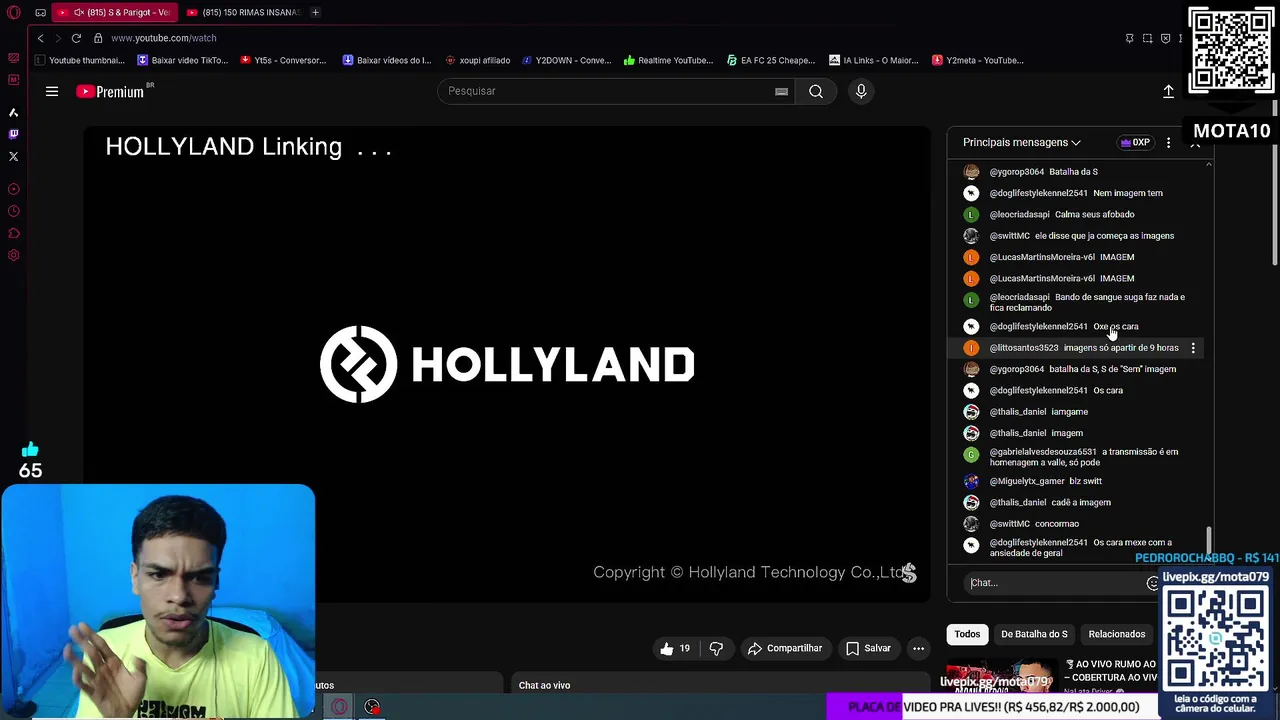Click the snapshot icon in address bar
Screen dimensions: 1280x720
(1147, 38)
